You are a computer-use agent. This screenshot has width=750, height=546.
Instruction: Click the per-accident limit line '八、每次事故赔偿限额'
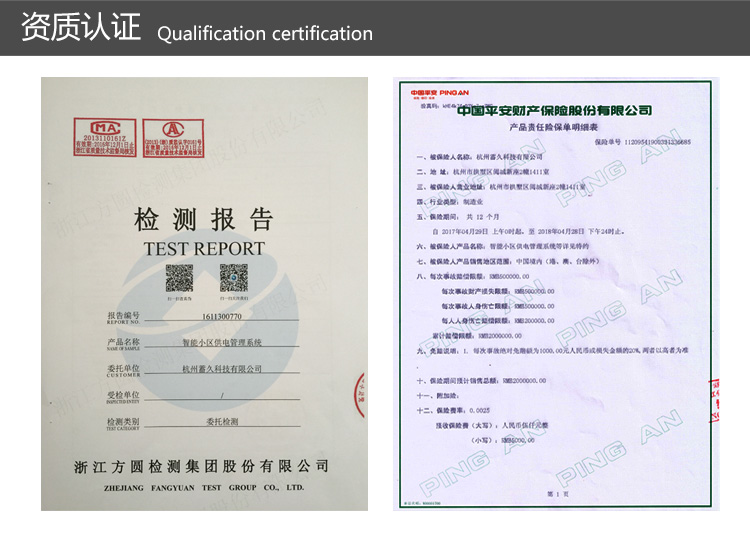click(473, 276)
